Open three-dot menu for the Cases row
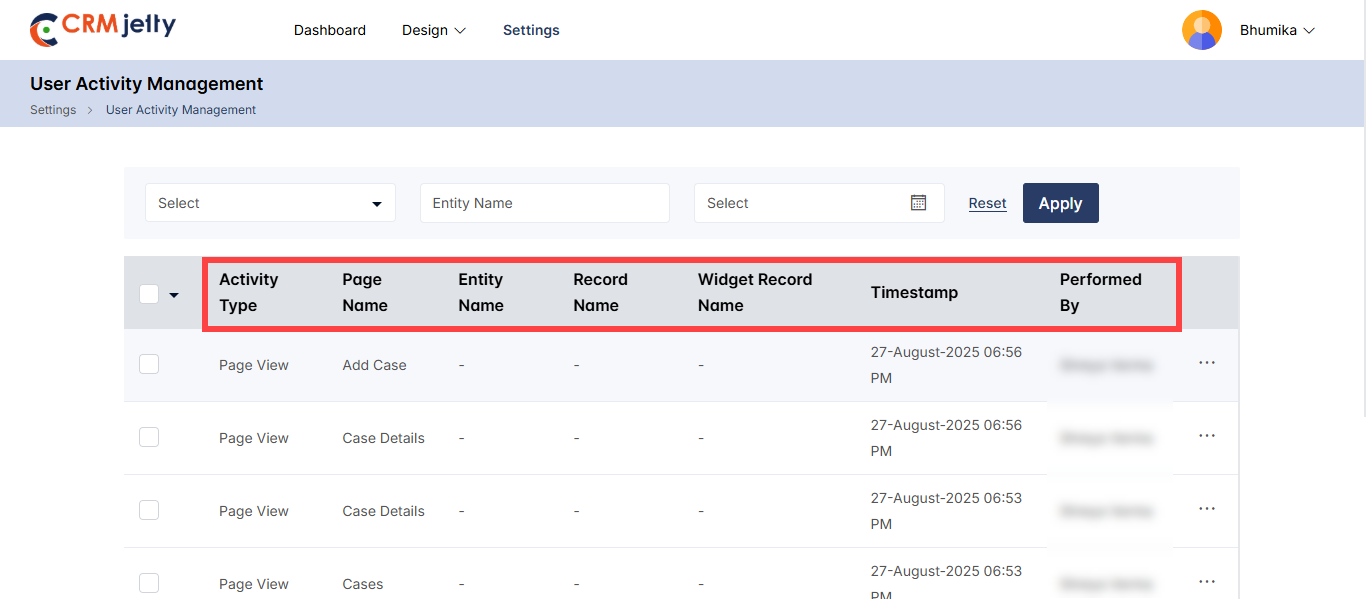 1206,582
